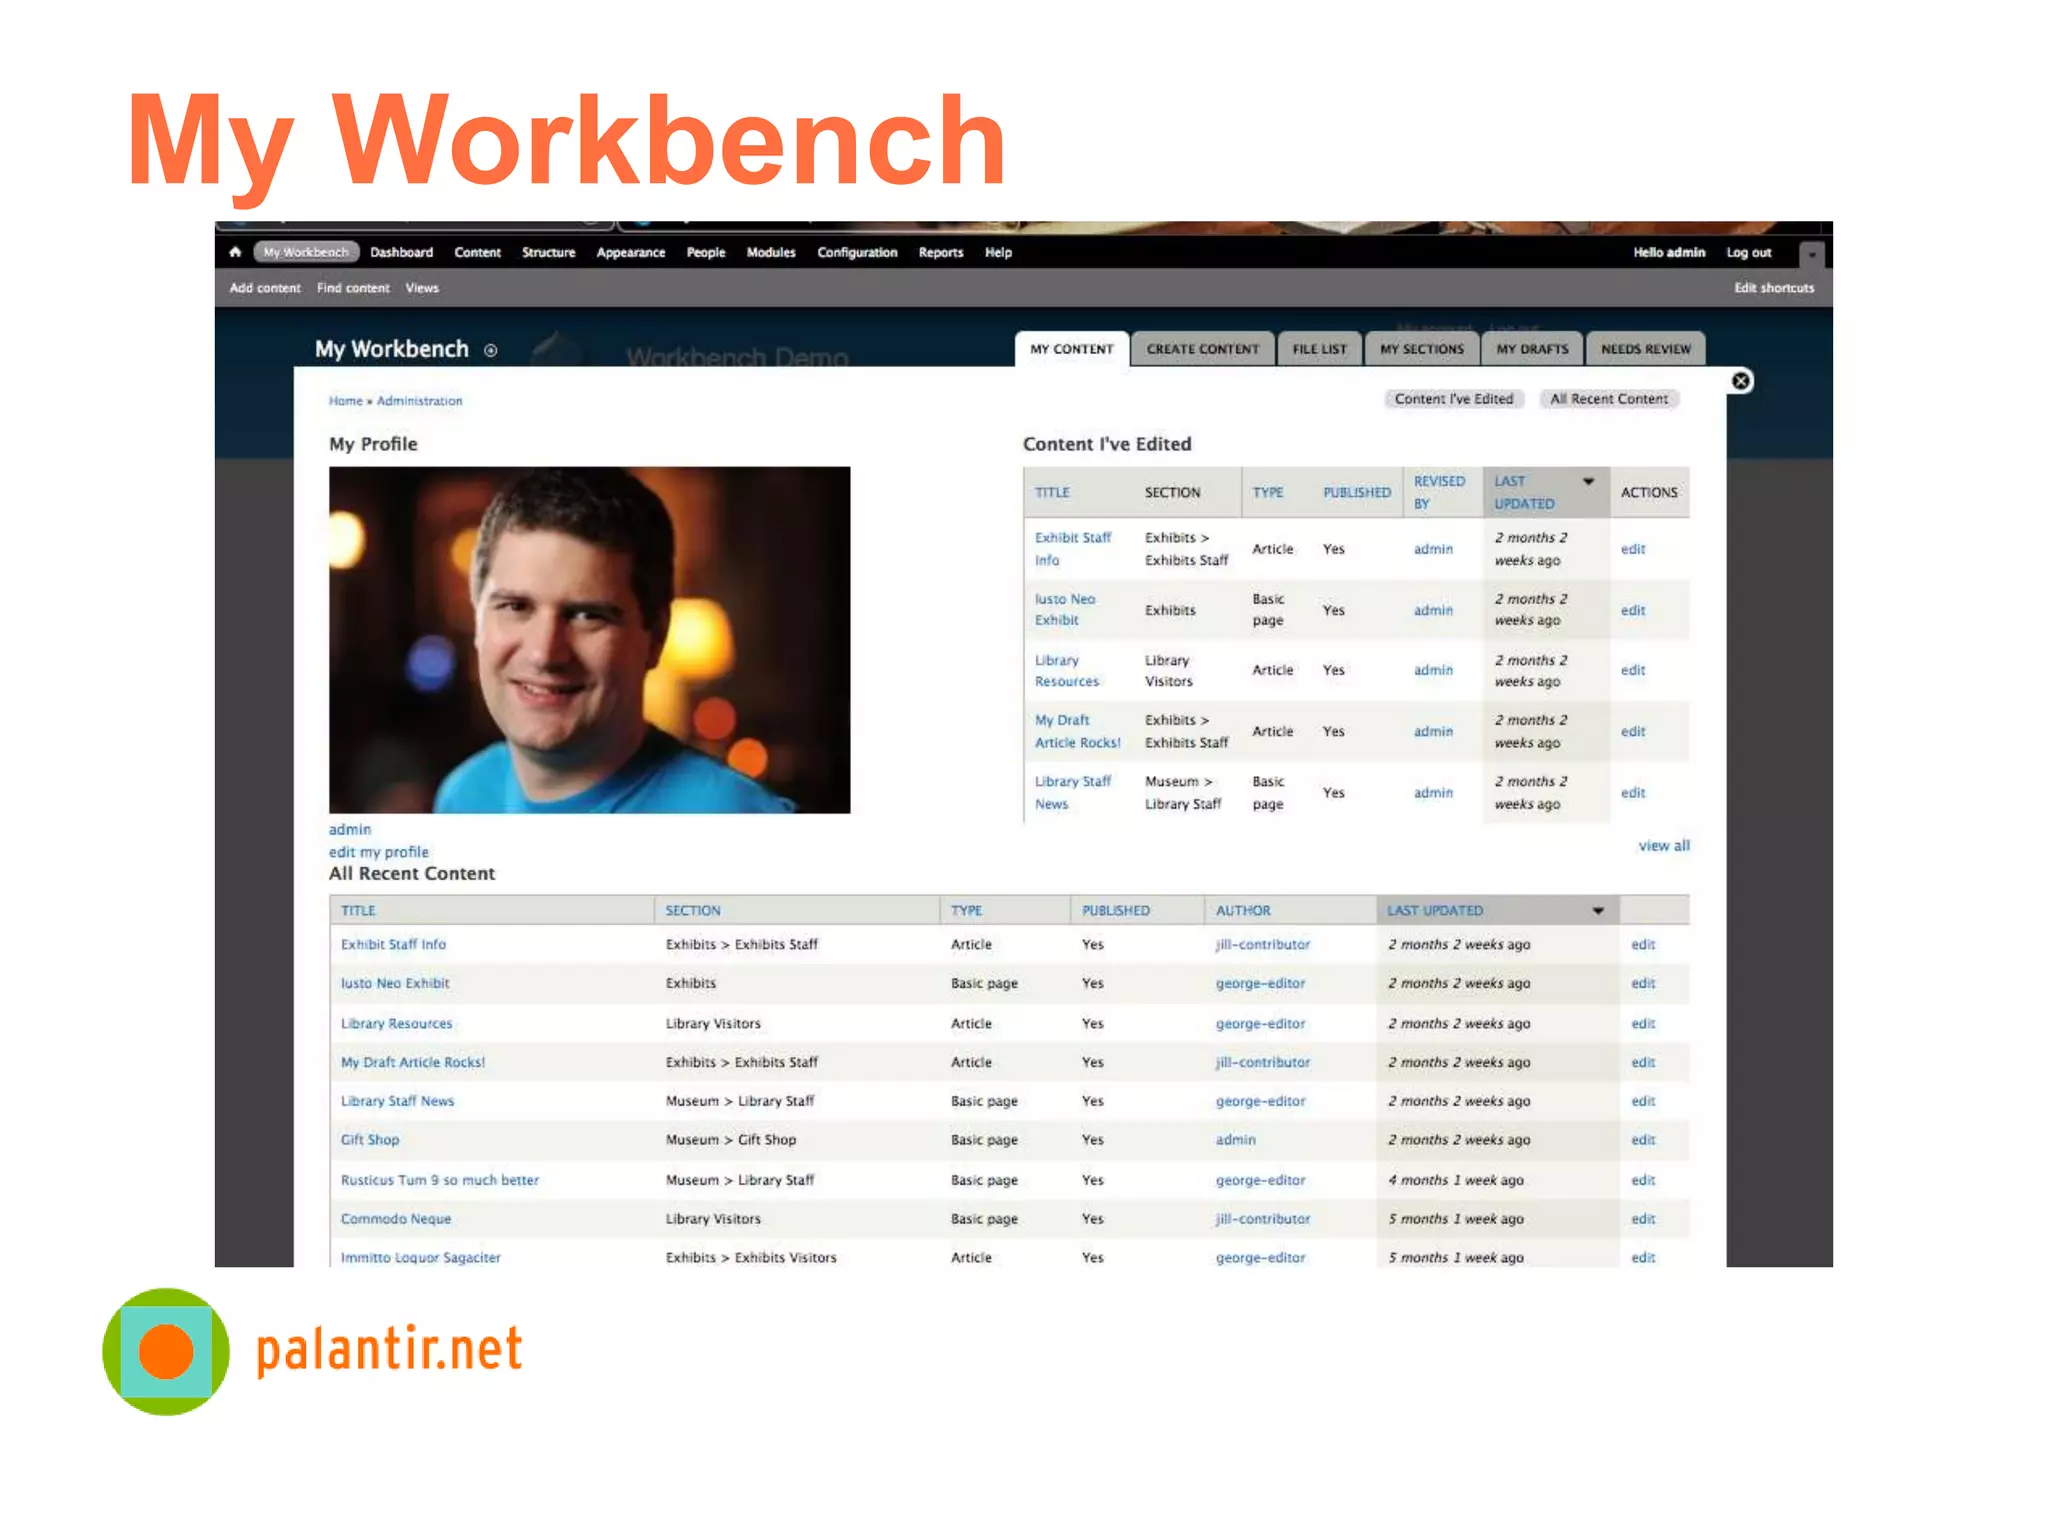2048x1536 pixels.
Task: Switch to the Create Content tab
Action: (x=1202, y=349)
